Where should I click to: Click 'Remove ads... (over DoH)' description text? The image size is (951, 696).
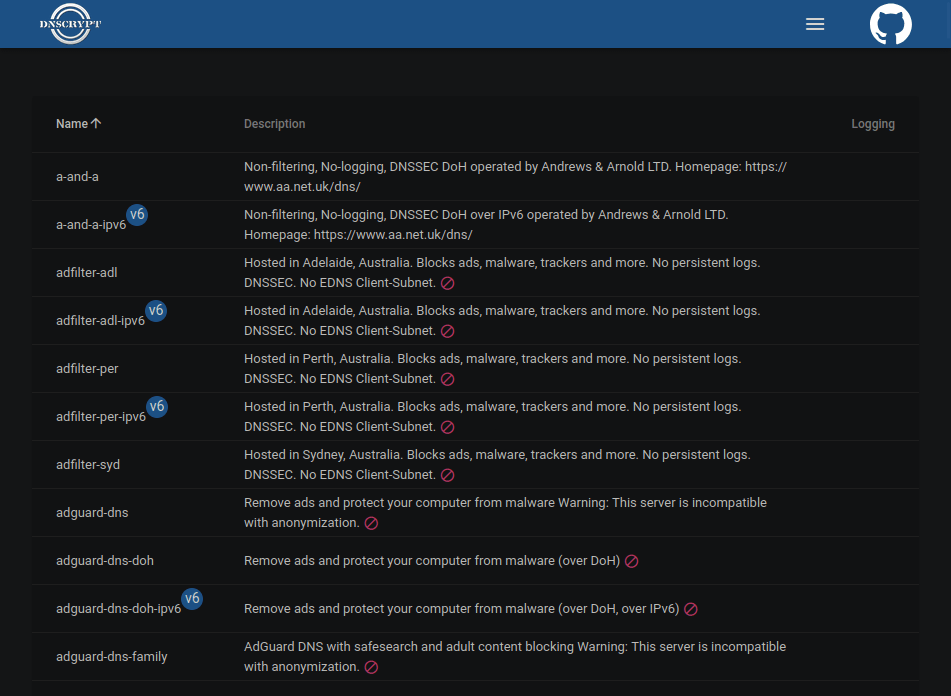point(432,561)
